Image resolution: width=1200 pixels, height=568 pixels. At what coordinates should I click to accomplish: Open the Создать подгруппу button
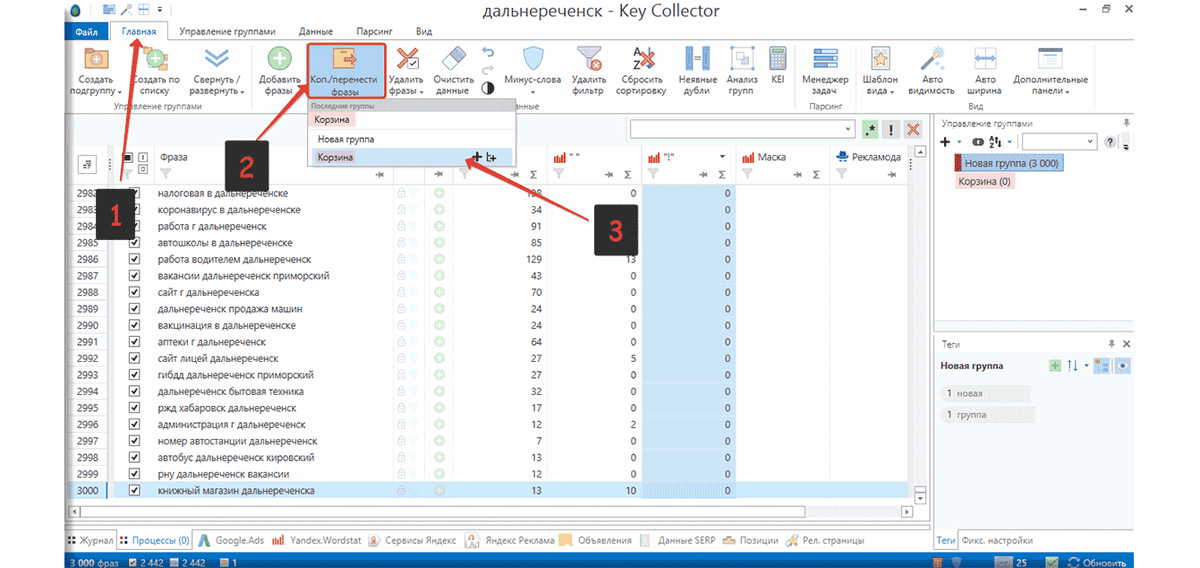tap(97, 71)
